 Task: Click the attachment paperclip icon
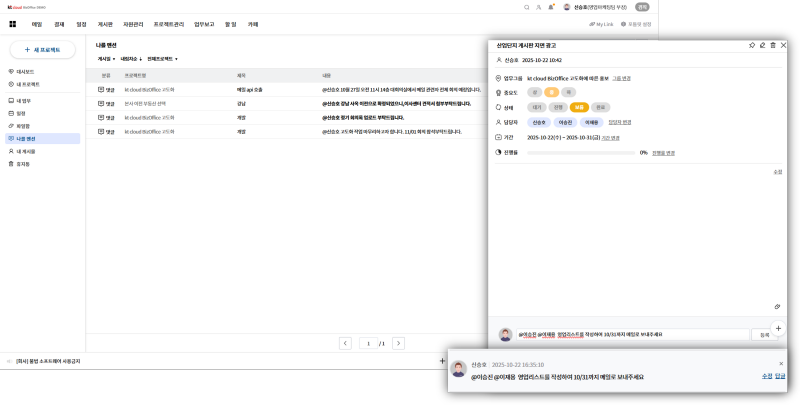pyautogui.click(x=777, y=307)
